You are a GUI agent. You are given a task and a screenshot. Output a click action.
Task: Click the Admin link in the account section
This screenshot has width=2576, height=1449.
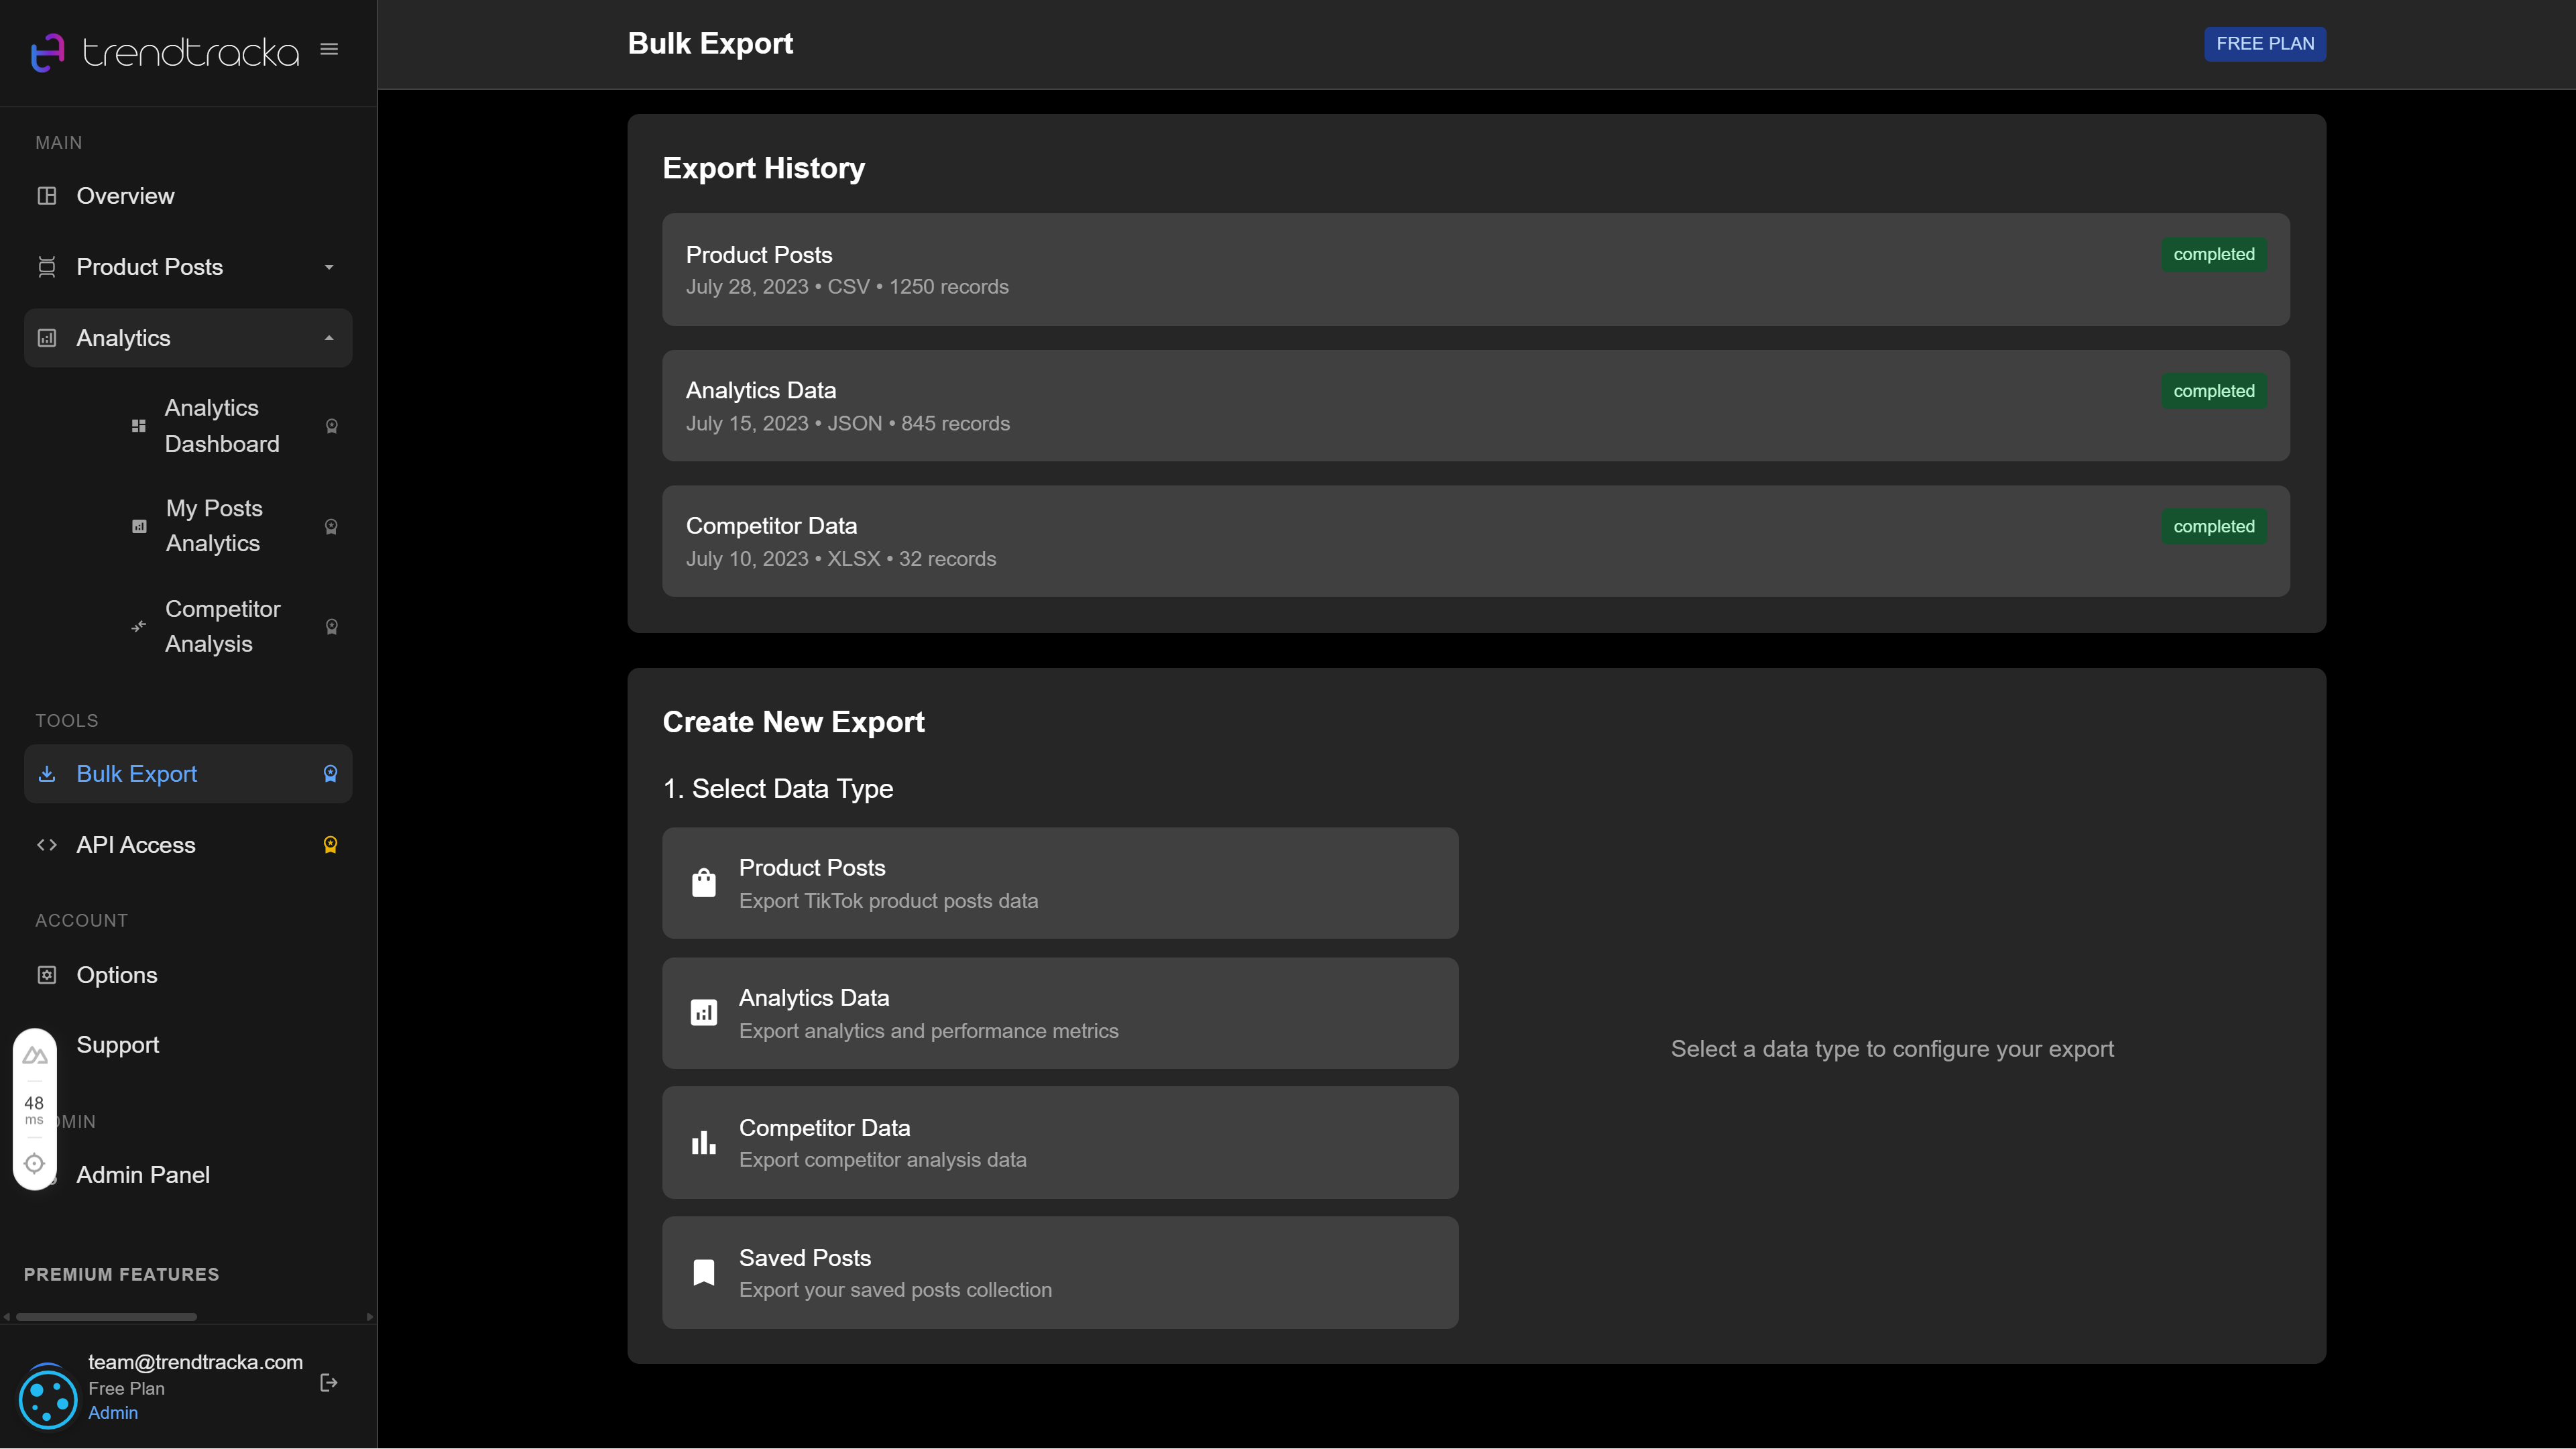point(113,1412)
